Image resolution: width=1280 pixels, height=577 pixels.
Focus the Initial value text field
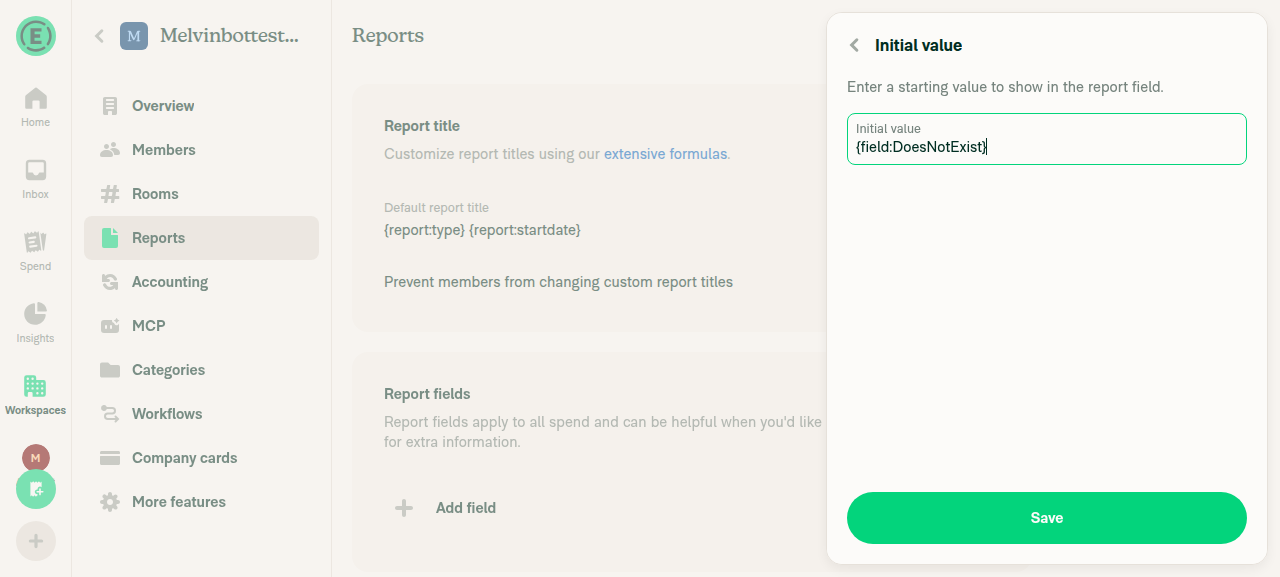[x=1047, y=139]
